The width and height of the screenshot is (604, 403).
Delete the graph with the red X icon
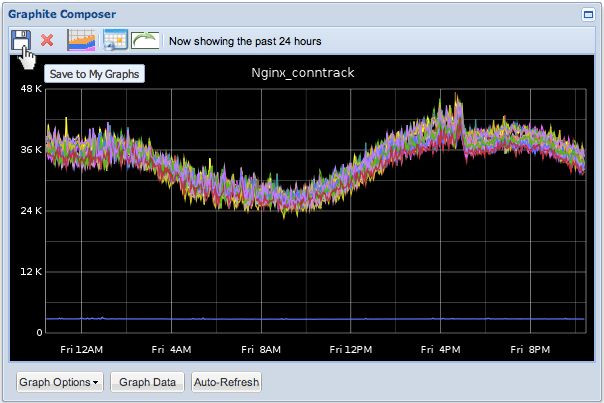coord(47,40)
